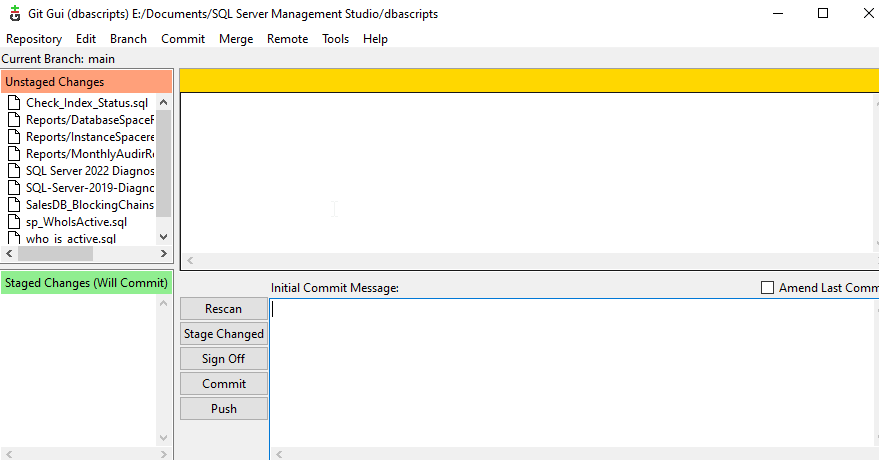The image size is (879, 460).
Task: Click the file icon beside SQL Server 2022 Diagnostics
Action: point(14,171)
